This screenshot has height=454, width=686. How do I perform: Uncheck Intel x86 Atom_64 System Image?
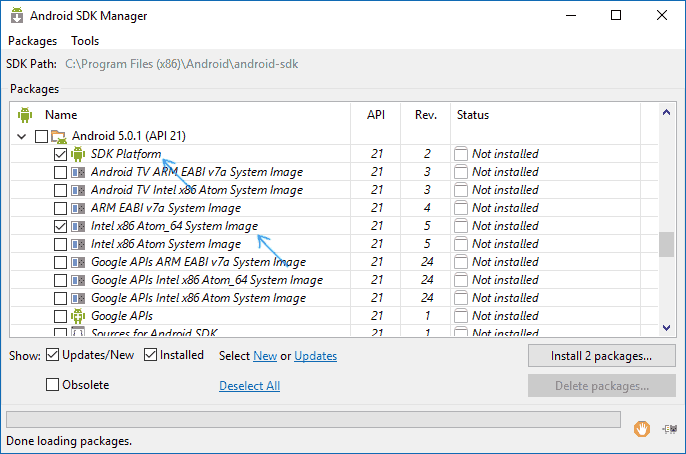click(x=60, y=226)
